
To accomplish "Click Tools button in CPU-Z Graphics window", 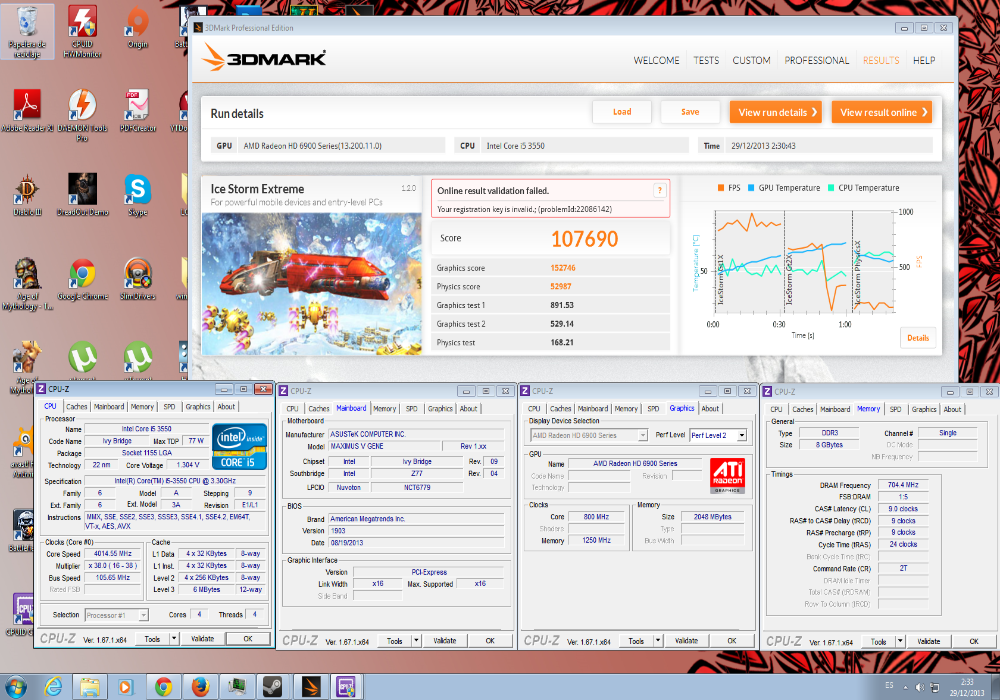I will pos(636,641).
